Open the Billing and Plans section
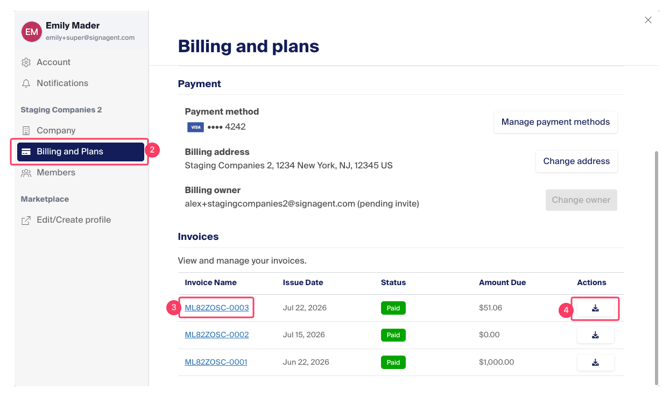 [x=80, y=152]
